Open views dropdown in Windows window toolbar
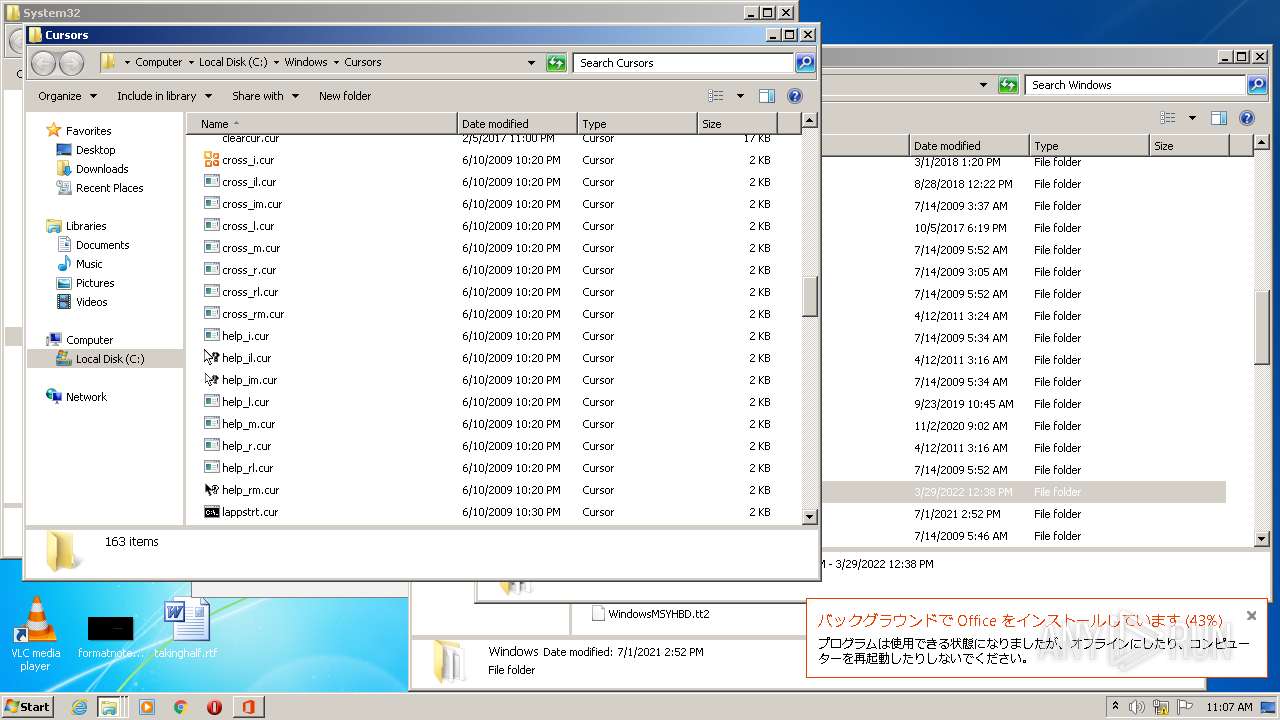Screen dimensions: 1280x720 tap(1192, 118)
